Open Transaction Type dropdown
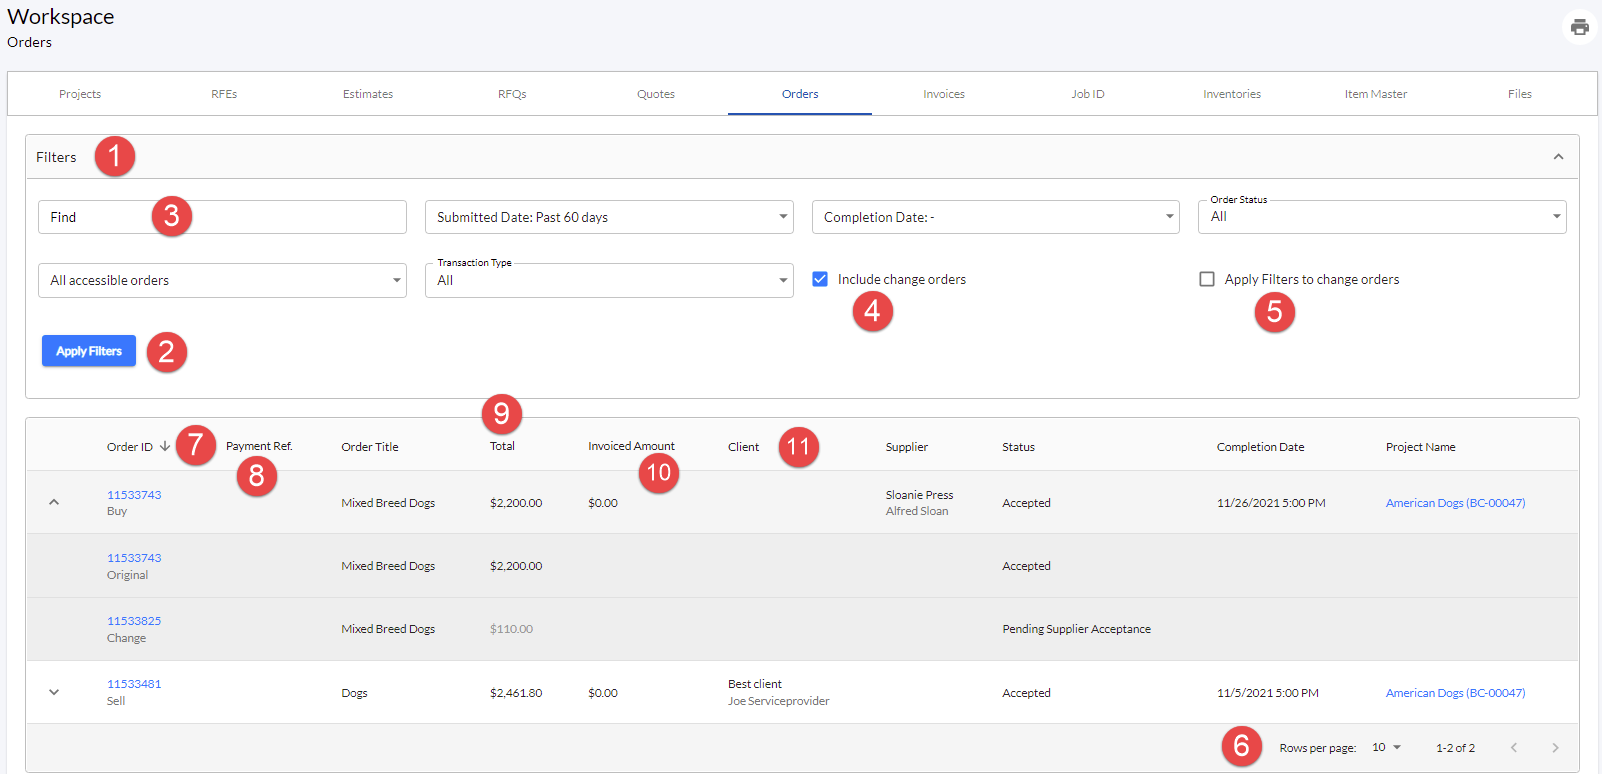The image size is (1602, 774). [x=609, y=280]
